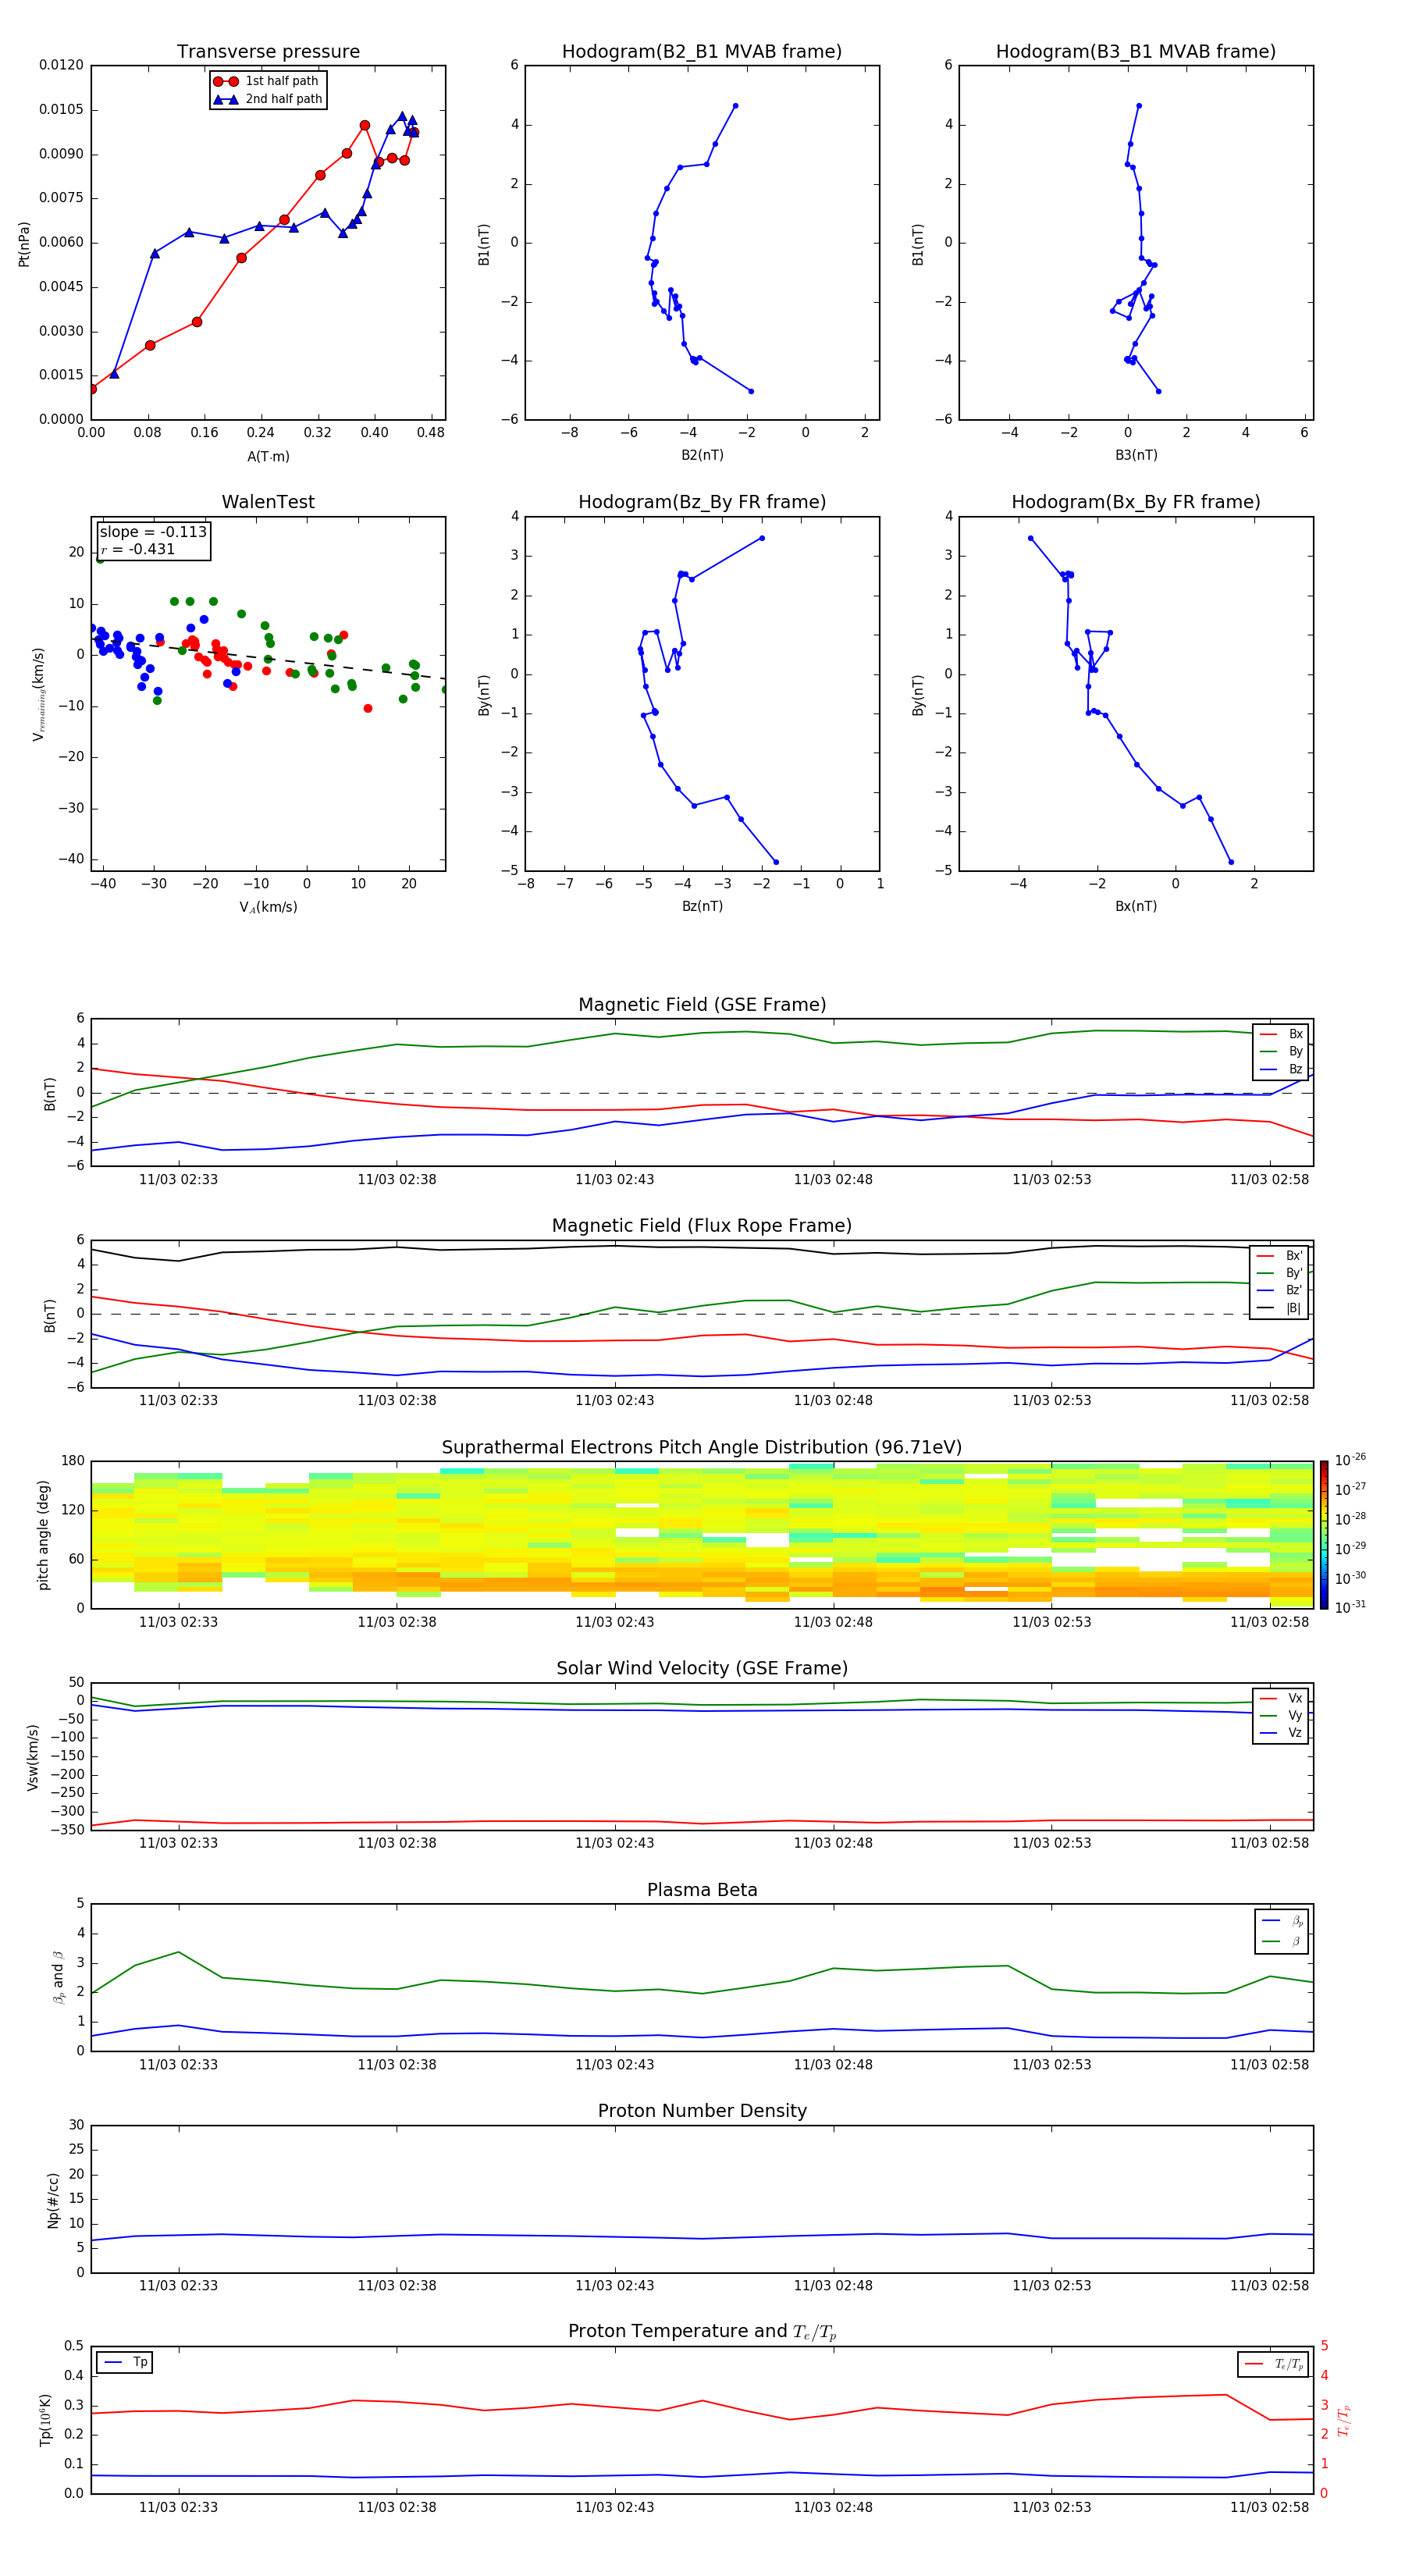Click the Tp legend box in temperature plot
1405x2576 pixels.
pos(124,2362)
